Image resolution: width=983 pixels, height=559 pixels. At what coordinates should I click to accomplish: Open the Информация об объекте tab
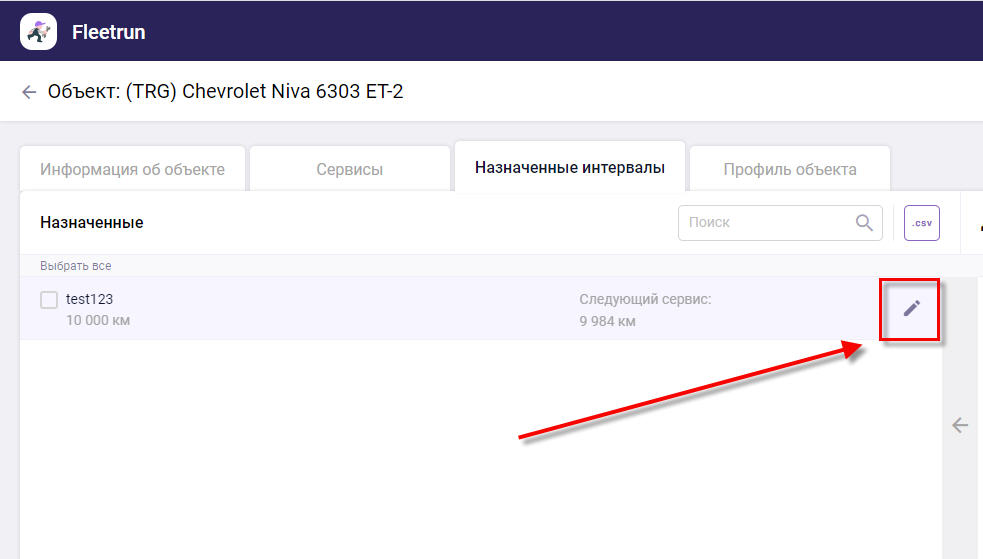(132, 169)
